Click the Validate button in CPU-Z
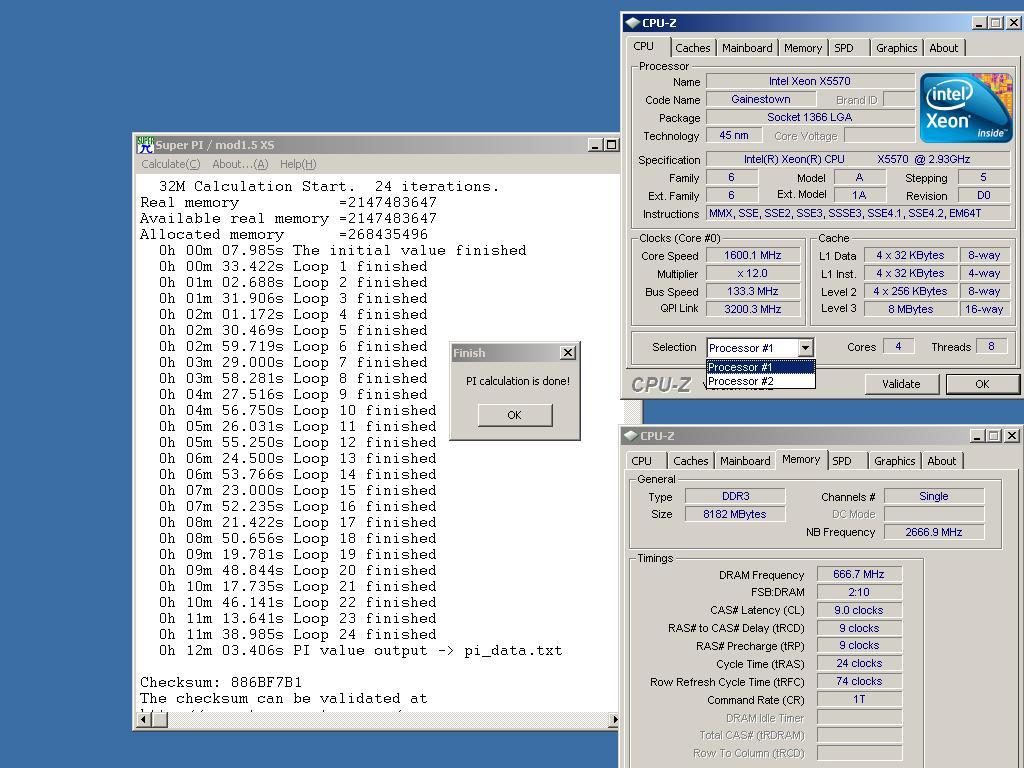The image size is (1024, 768). point(901,384)
